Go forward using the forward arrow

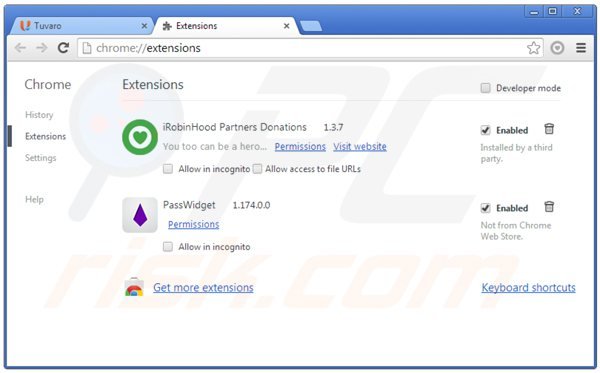[42, 48]
